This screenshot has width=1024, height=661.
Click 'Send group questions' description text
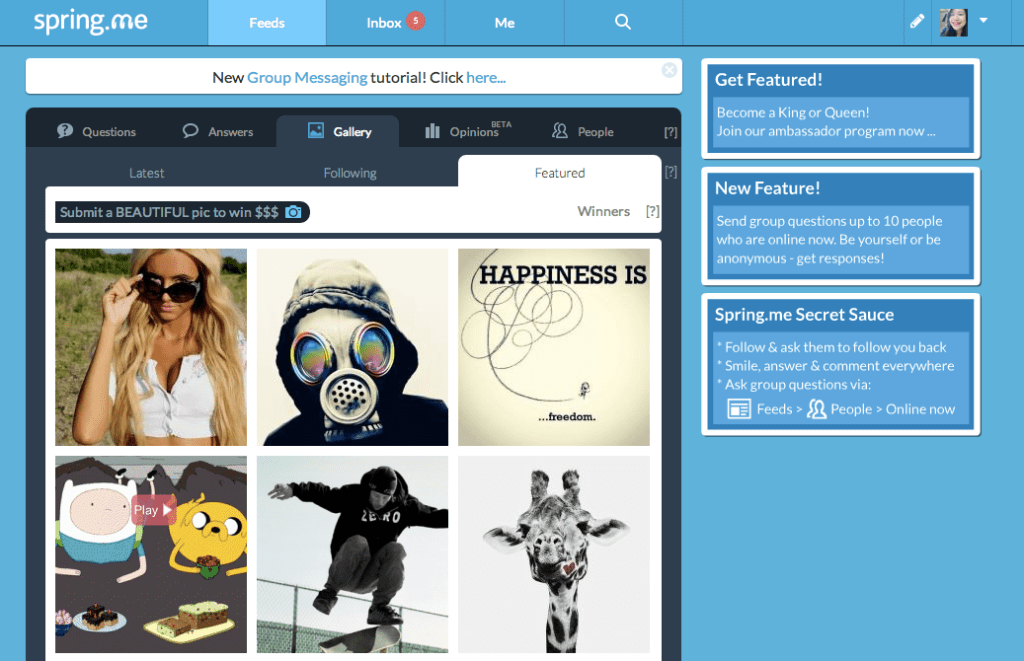829,240
